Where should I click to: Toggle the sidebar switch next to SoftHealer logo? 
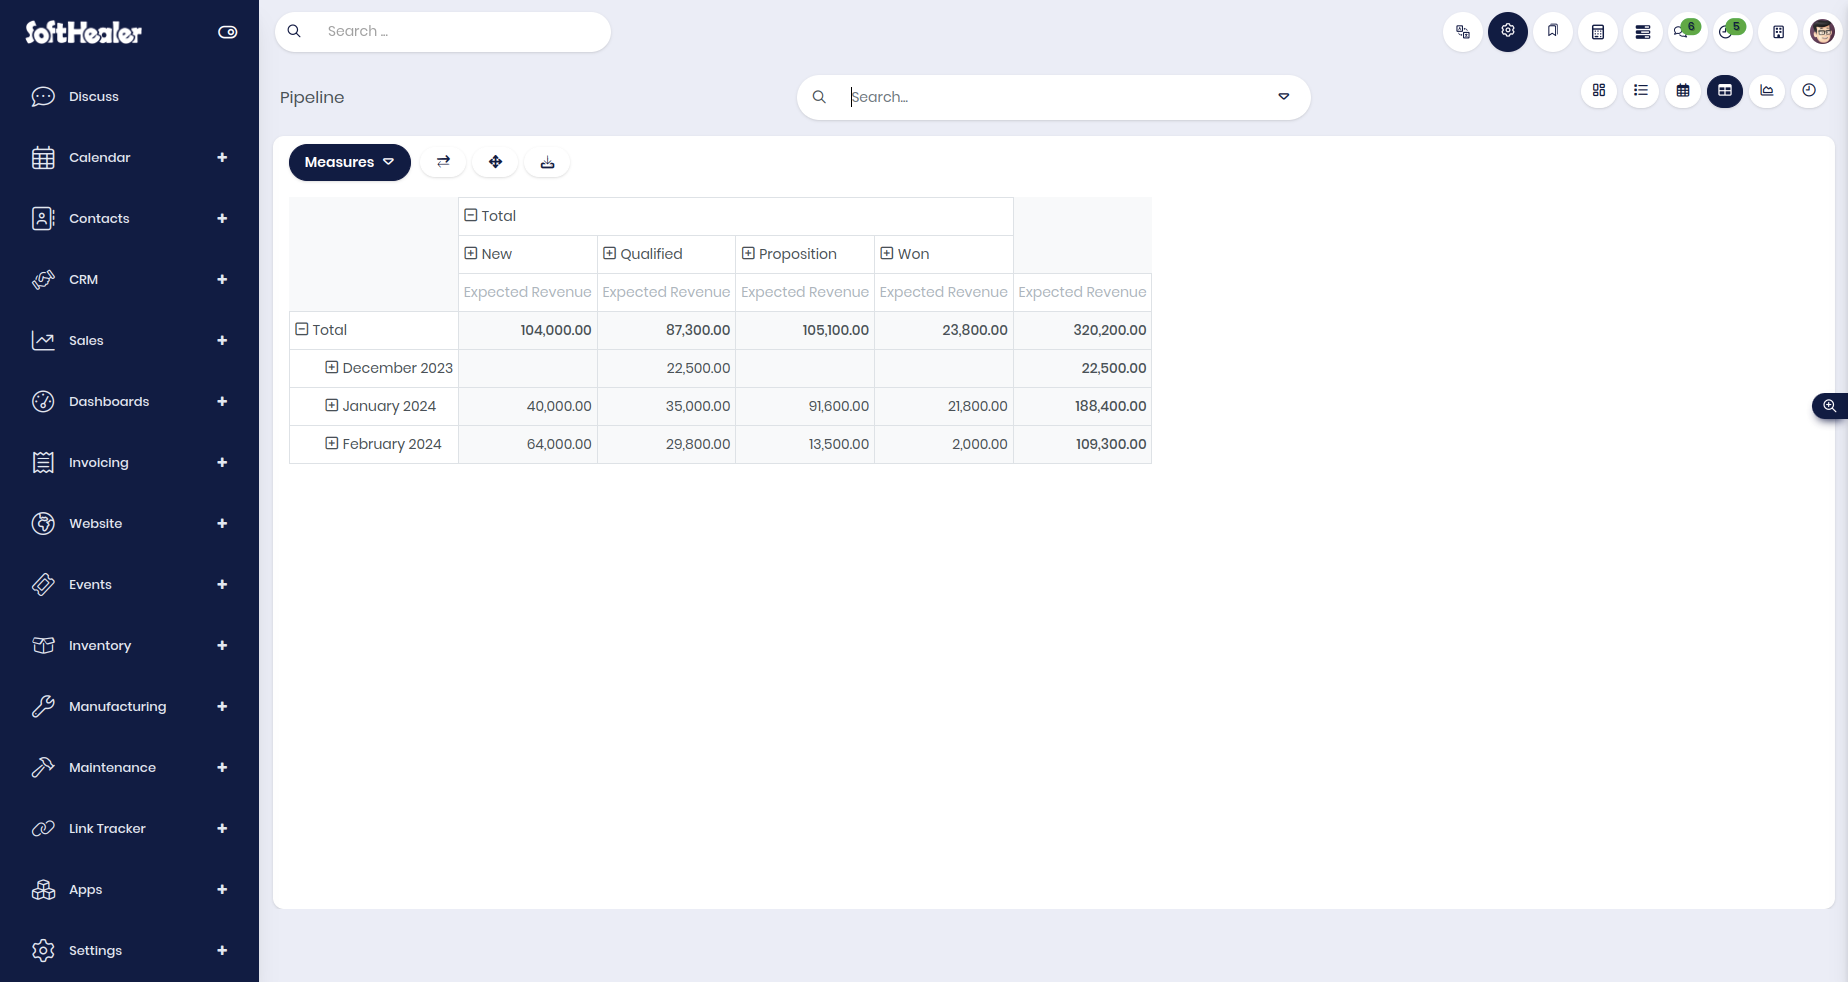(x=228, y=32)
